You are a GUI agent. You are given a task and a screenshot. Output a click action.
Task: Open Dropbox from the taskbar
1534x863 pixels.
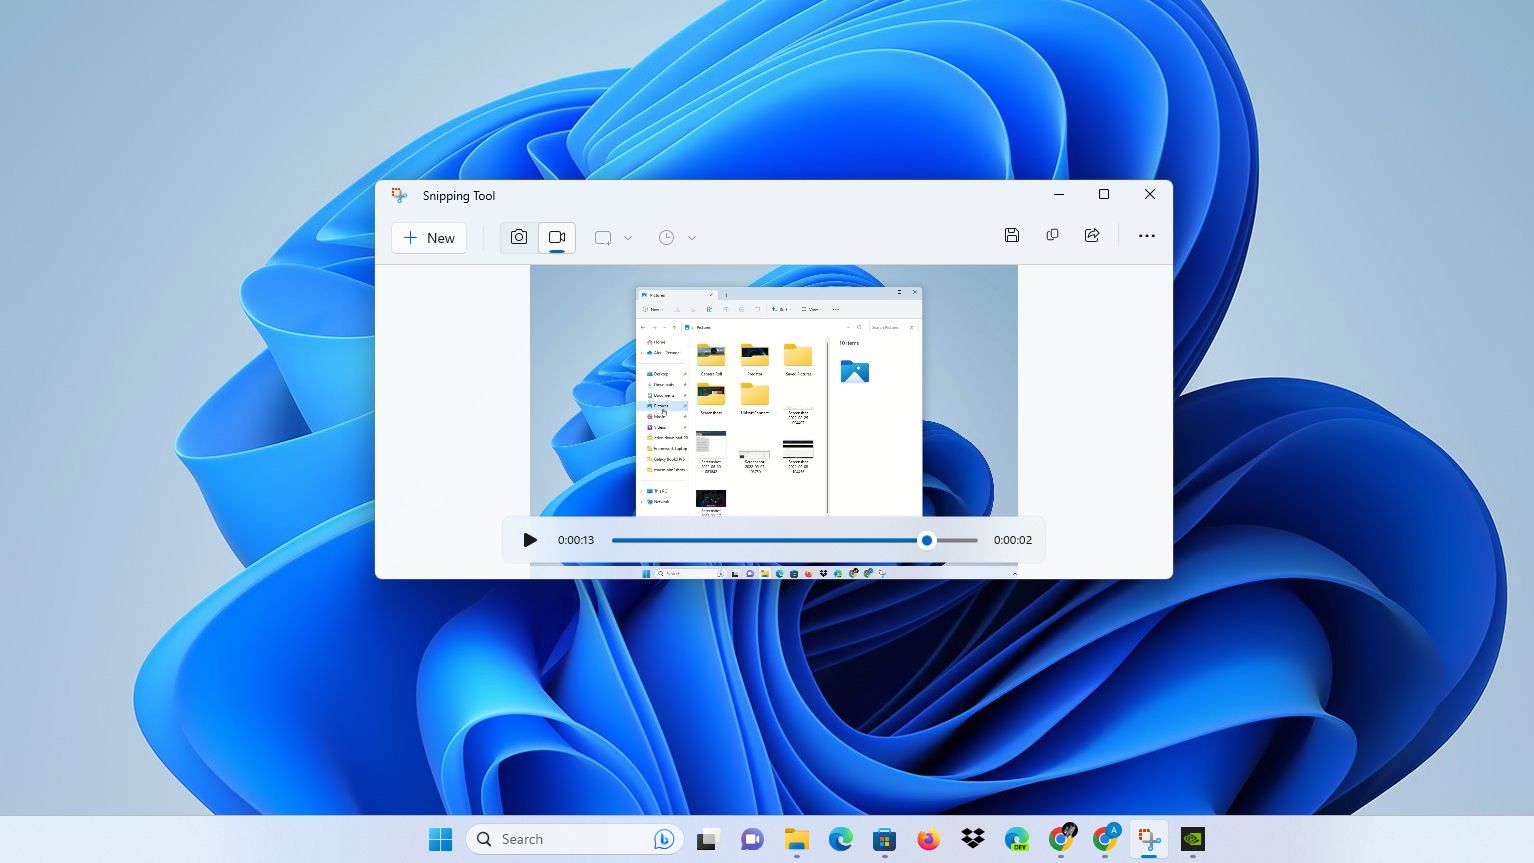click(972, 839)
